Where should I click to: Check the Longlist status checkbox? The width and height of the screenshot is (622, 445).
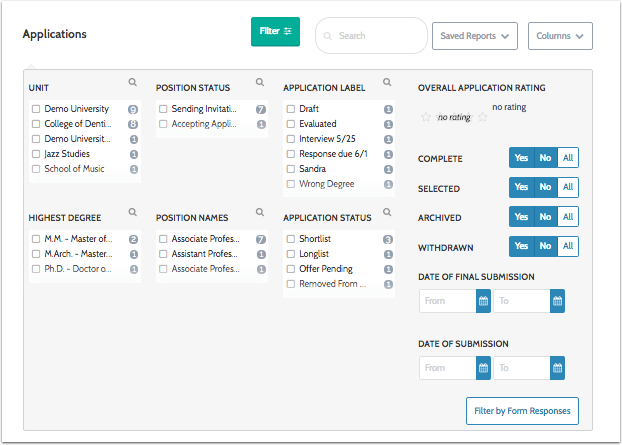click(x=291, y=254)
